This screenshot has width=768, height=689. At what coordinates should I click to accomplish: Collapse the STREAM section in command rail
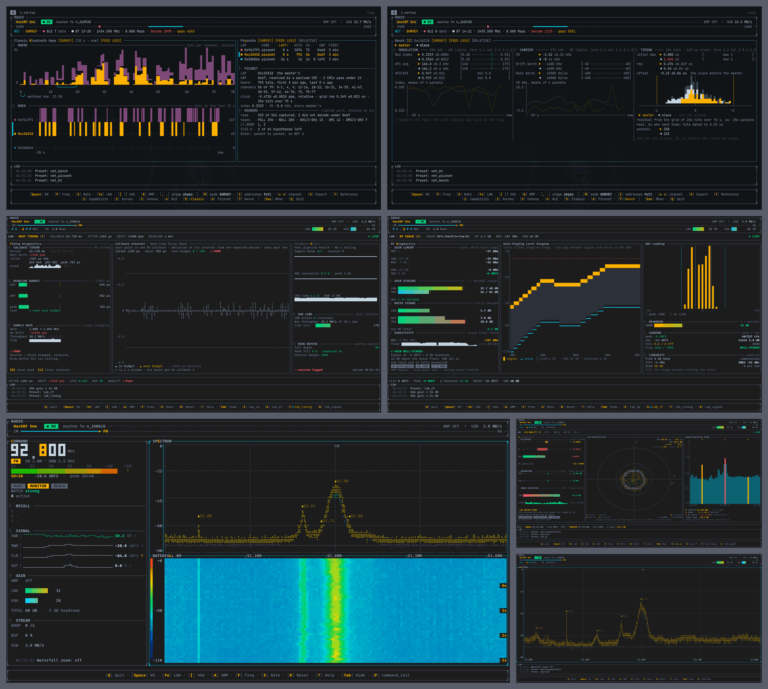coord(22,620)
